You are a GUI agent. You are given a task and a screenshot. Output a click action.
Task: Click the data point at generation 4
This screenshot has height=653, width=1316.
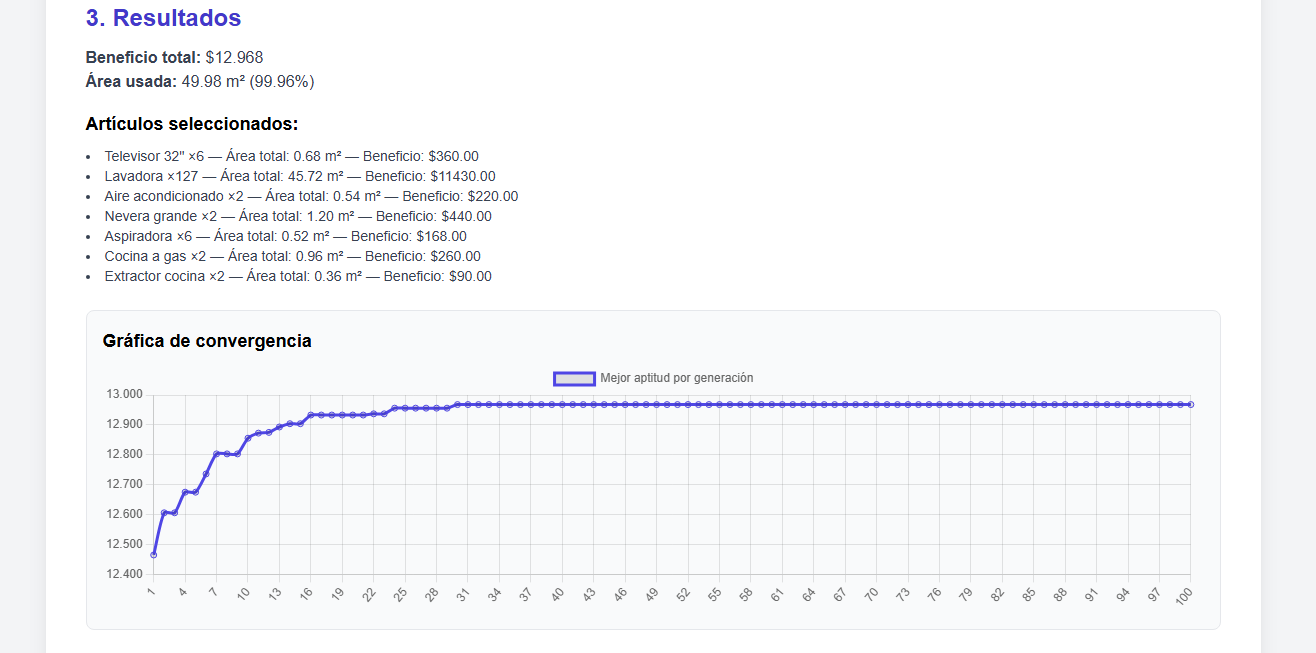(185, 492)
